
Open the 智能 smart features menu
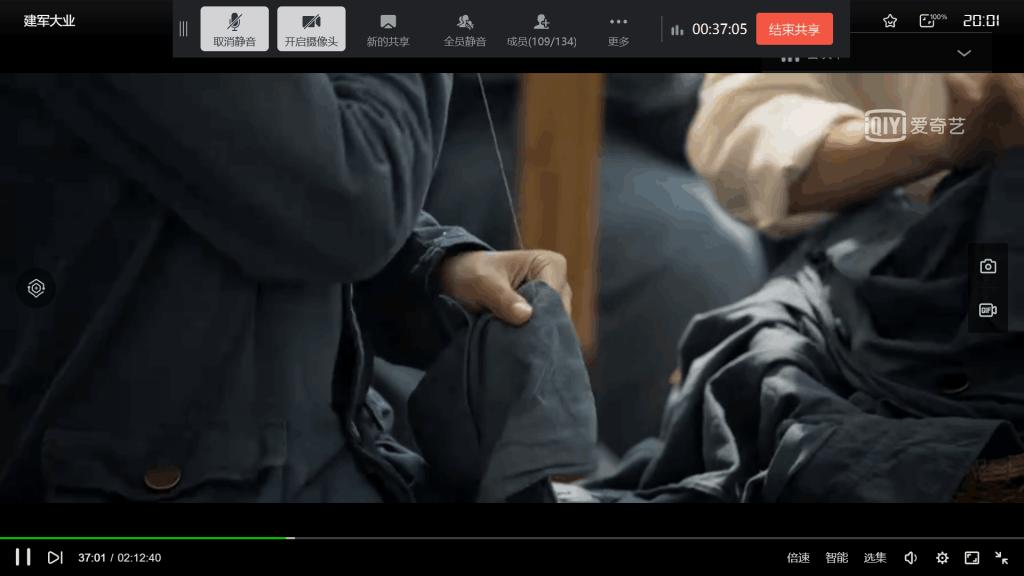coord(836,558)
